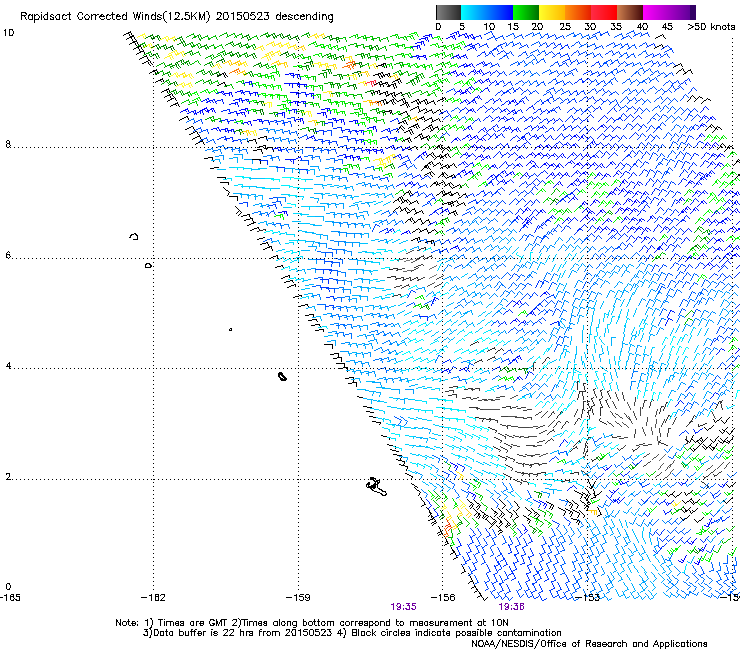740x650 pixels.
Task: Click the yellow 20–25 knots legend segment
Action: [552, 12]
